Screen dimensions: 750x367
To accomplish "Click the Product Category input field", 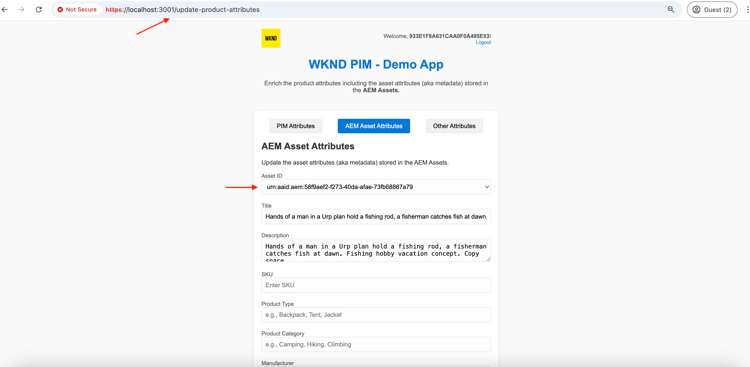I will 376,345.
